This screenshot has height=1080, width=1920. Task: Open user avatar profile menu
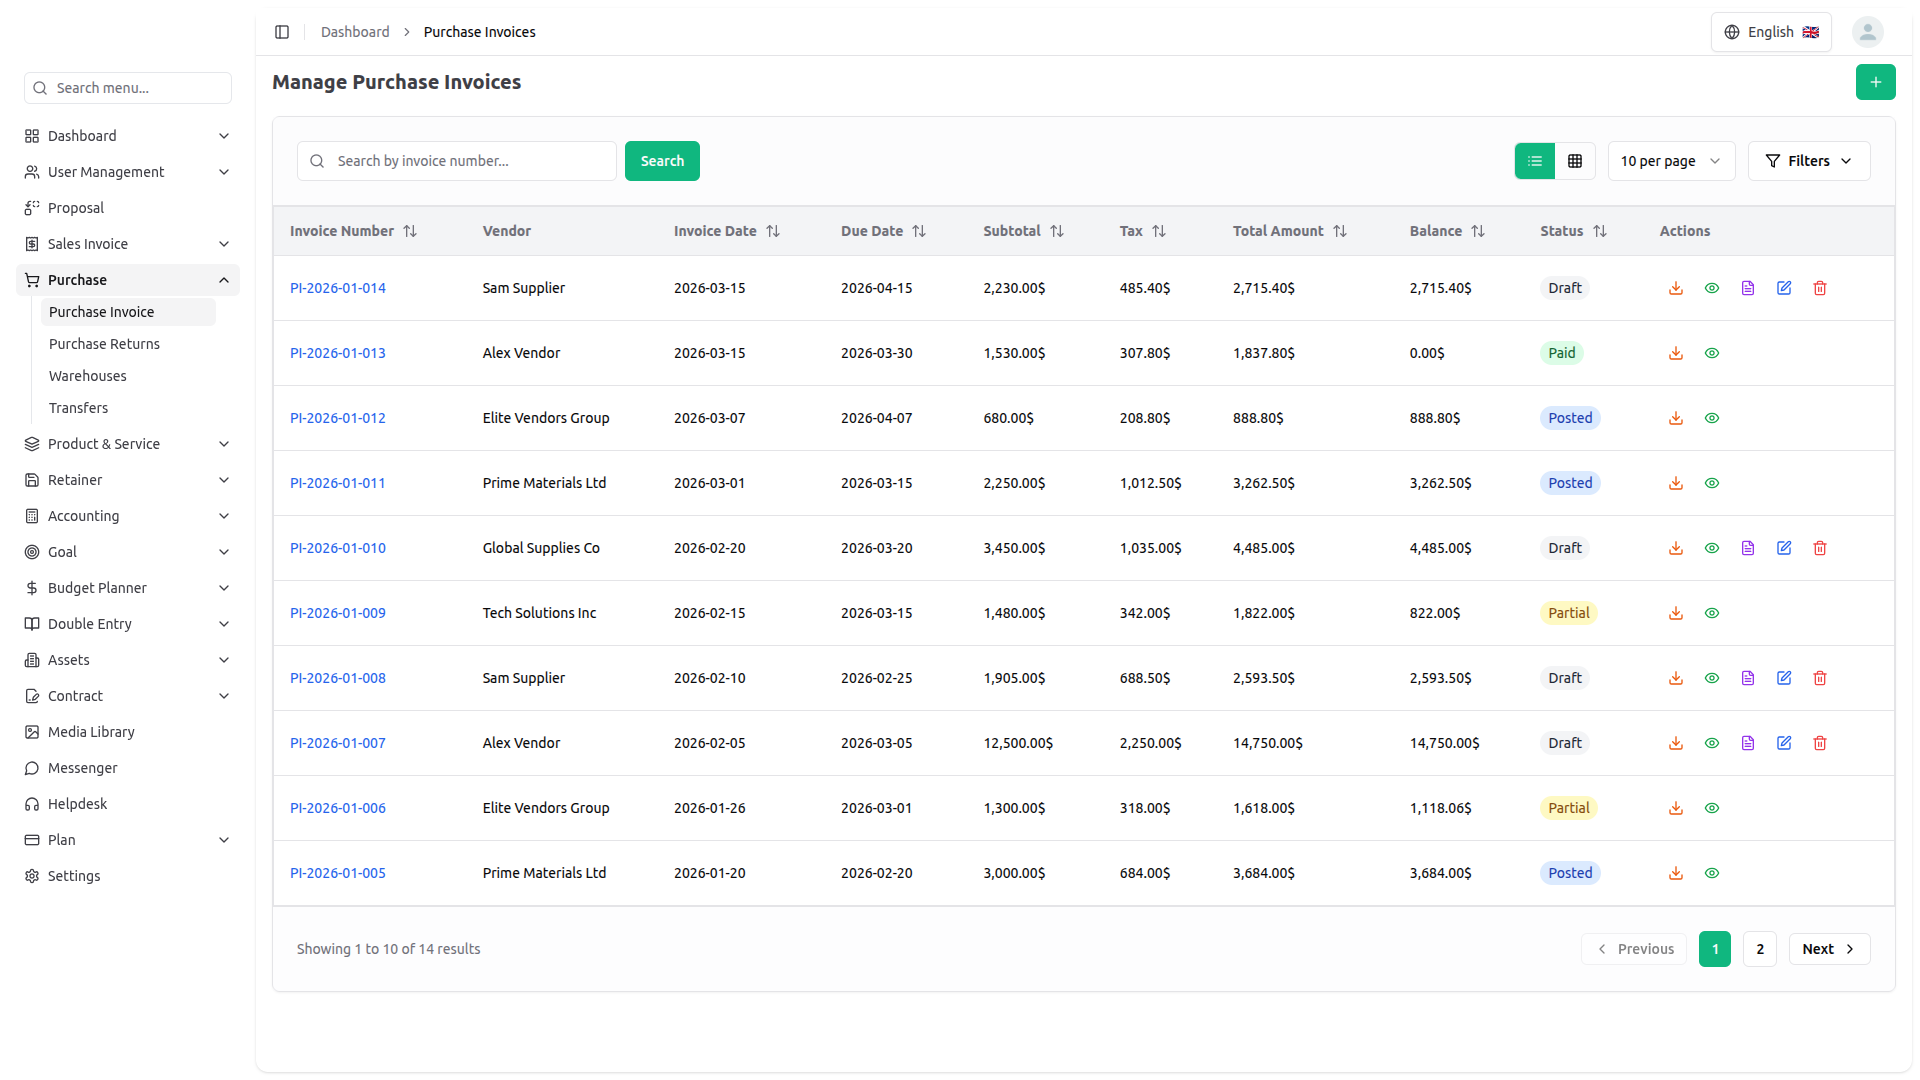1867,32
